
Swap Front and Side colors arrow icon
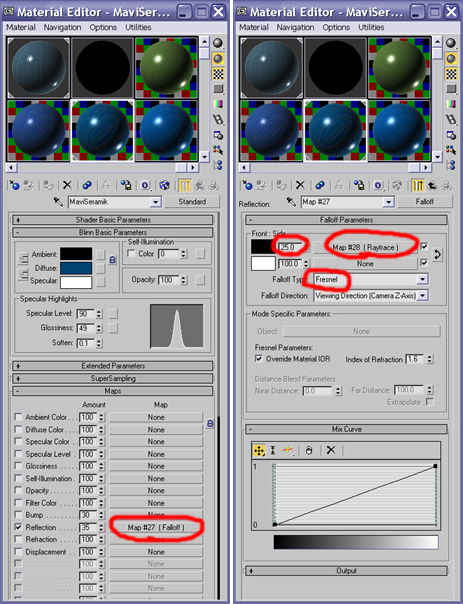pyautogui.click(x=438, y=254)
